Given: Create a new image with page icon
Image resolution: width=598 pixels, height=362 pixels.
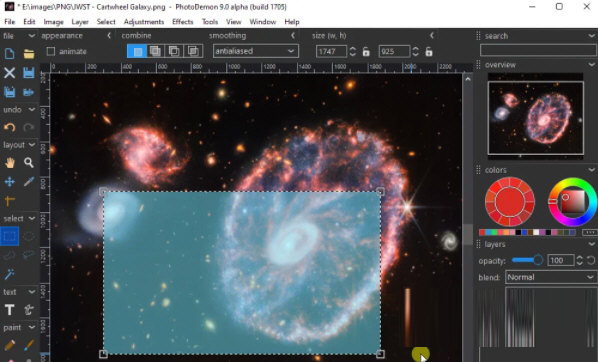Looking at the screenshot, I should tap(10, 53).
